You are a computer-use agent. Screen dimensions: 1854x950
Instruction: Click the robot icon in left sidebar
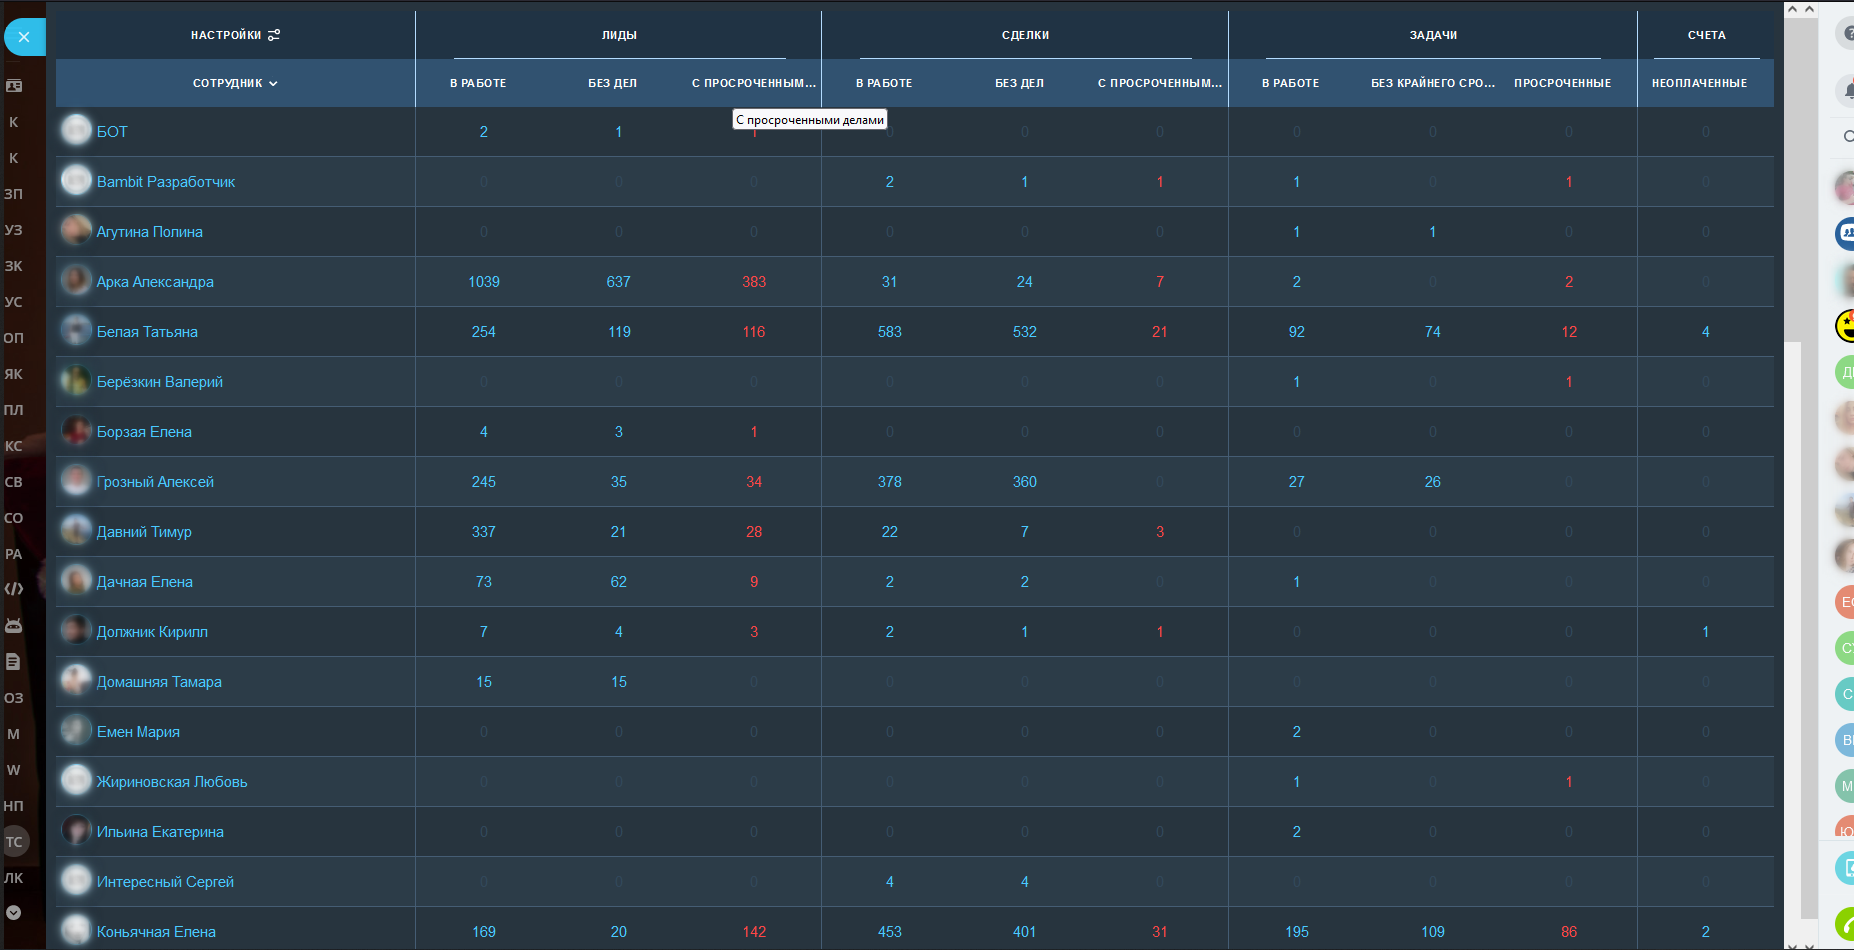click(14, 626)
